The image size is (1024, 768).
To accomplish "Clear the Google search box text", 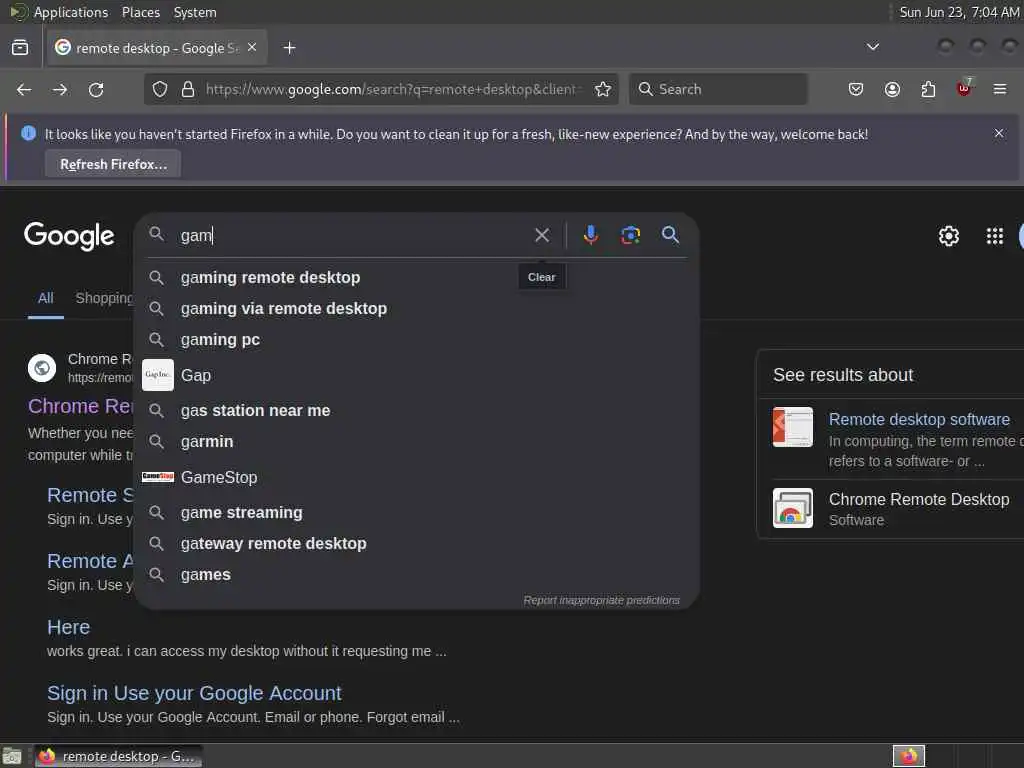I will 542,235.
